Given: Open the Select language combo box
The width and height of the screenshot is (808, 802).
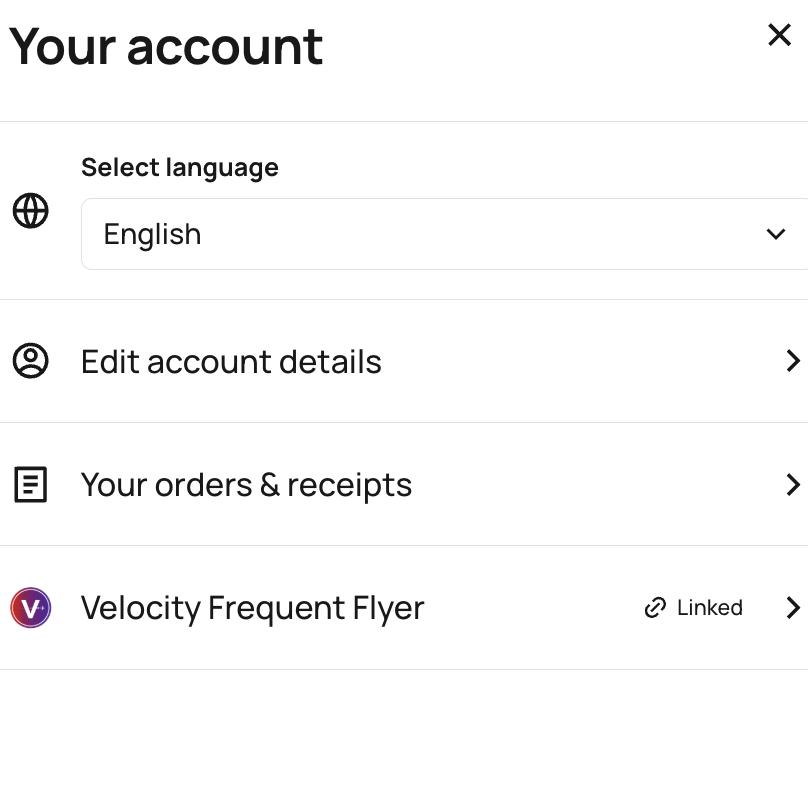Looking at the screenshot, I should coord(440,234).
